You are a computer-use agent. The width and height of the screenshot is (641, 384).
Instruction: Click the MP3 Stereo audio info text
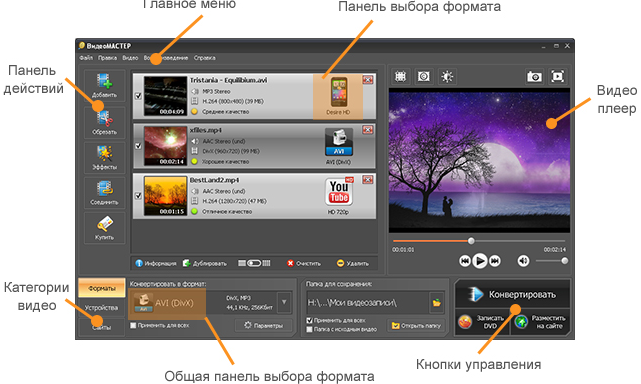click(x=216, y=92)
